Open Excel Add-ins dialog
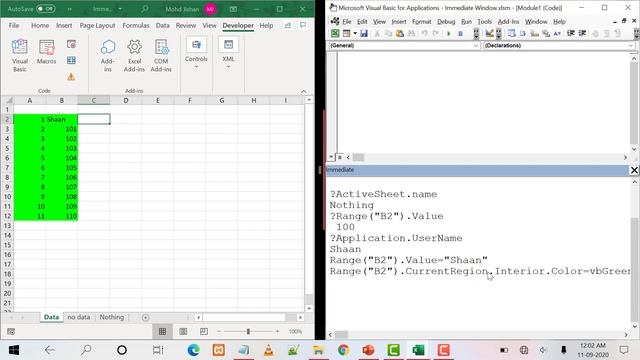This screenshot has width=640, height=360. coord(134,56)
